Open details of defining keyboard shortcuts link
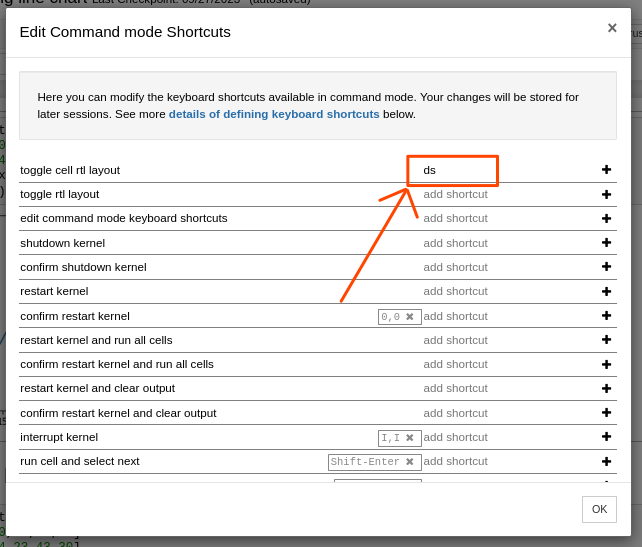 (x=274, y=114)
